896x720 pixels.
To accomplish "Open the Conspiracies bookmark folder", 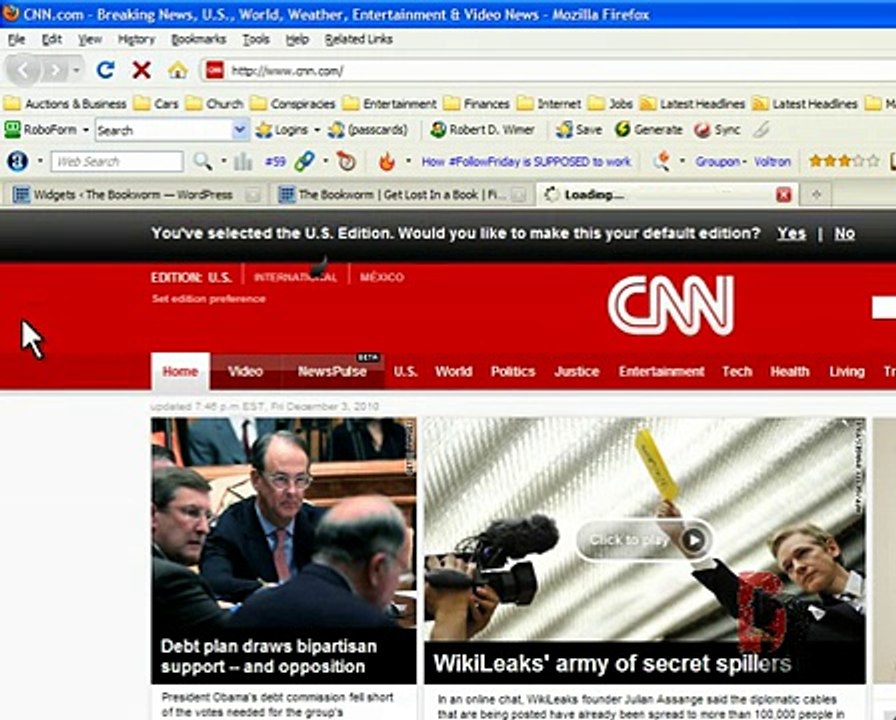I will pyautogui.click(x=293, y=104).
